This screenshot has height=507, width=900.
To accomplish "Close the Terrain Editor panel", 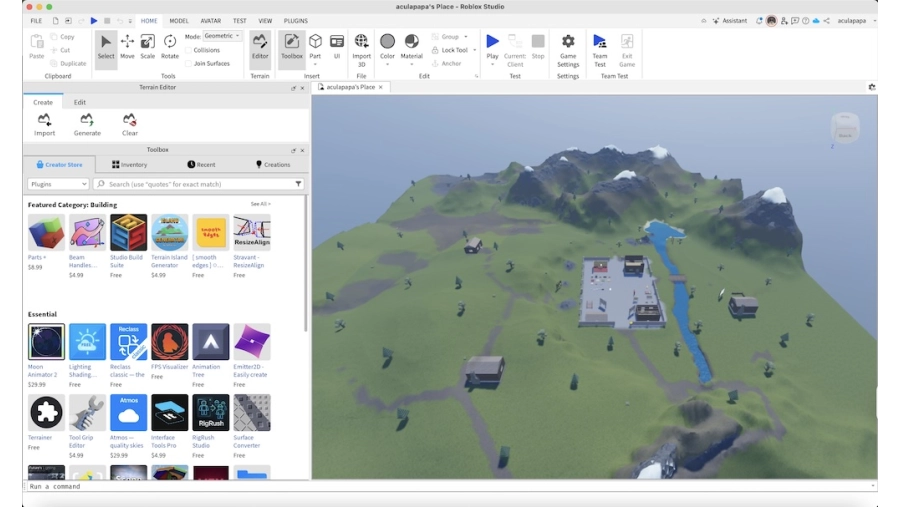I will pos(302,88).
